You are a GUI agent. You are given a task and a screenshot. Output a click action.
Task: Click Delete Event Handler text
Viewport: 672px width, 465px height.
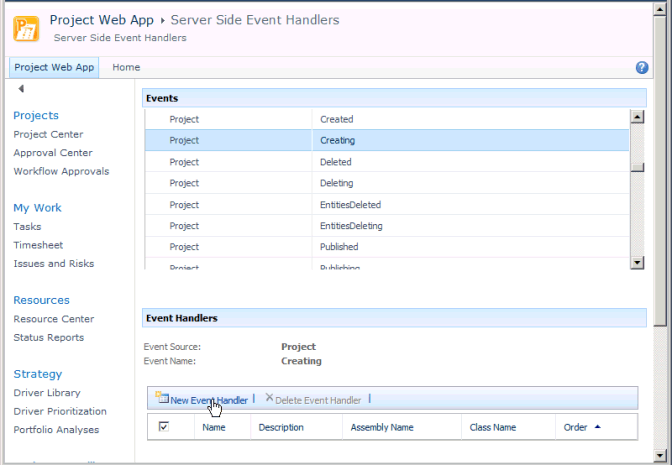[x=318, y=400]
